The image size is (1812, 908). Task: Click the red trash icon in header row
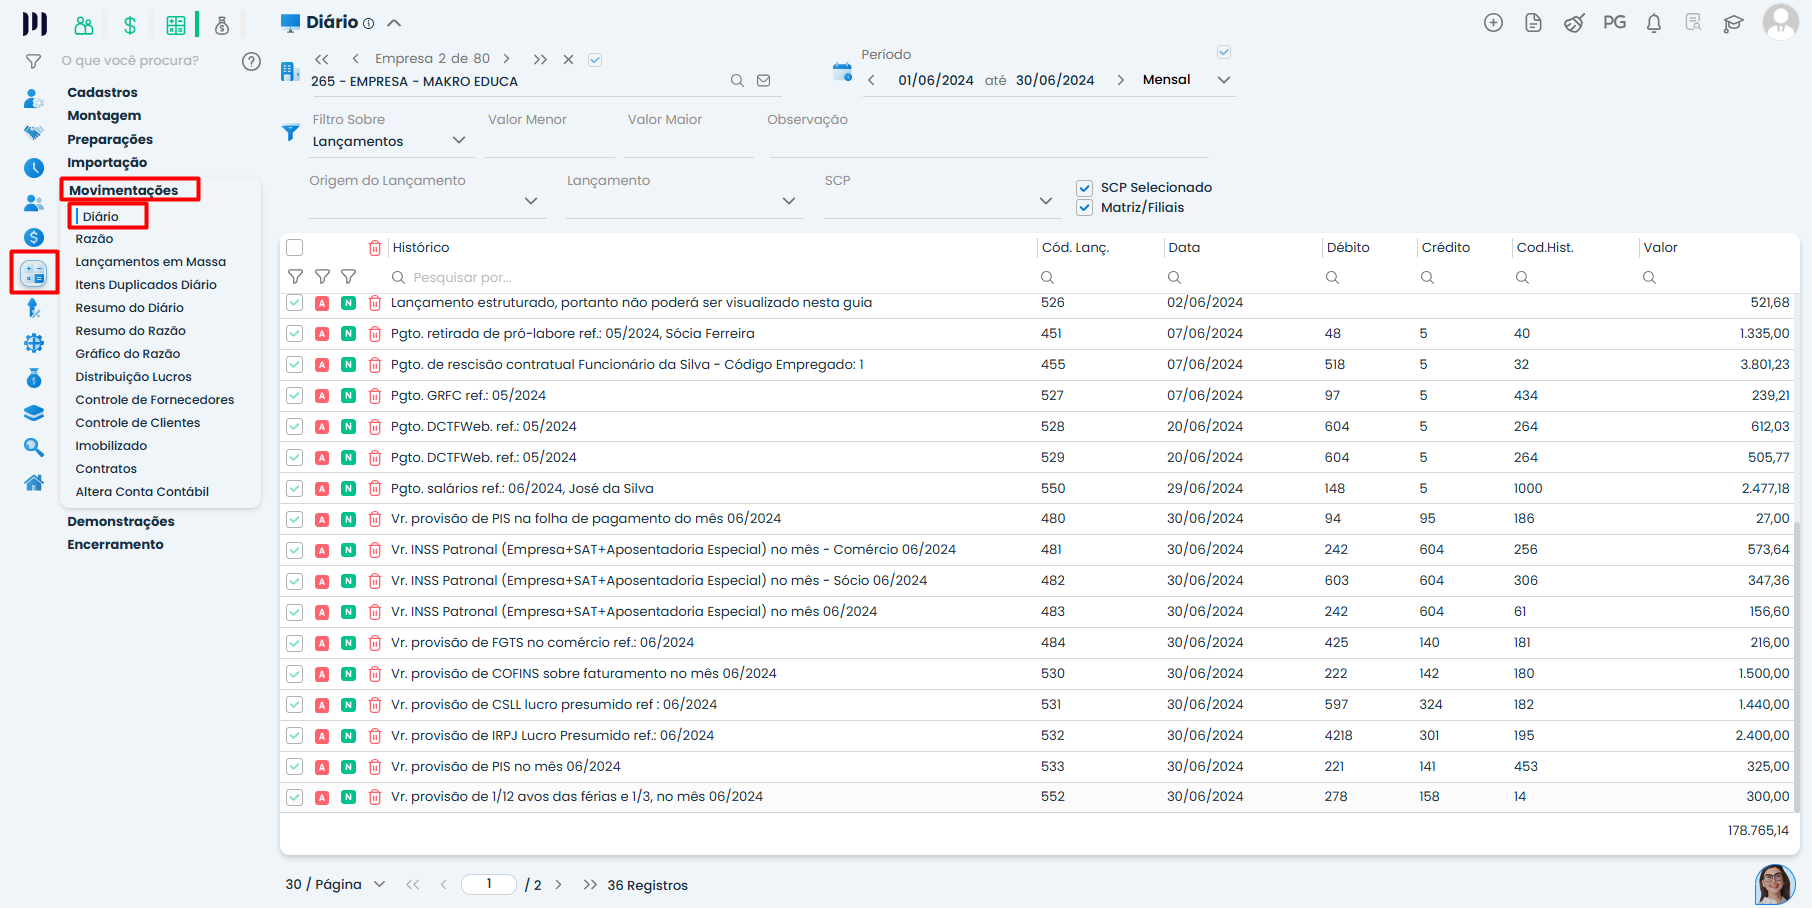click(x=375, y=248)
